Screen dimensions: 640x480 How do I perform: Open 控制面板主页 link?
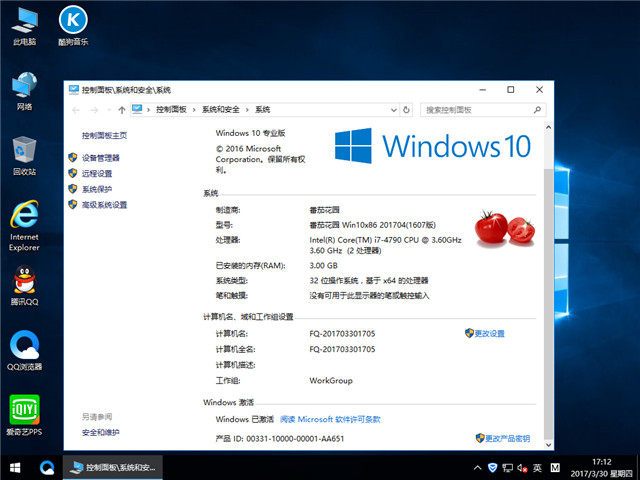[x=104, y=136]
